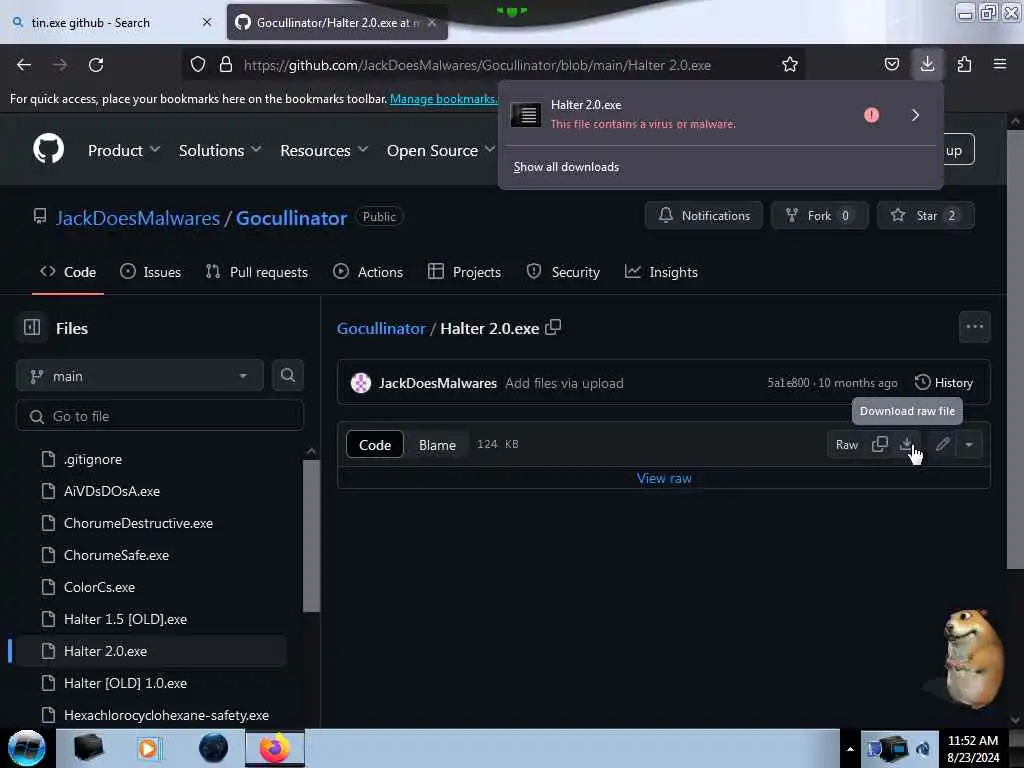The height and width of the screenshot is (768, 1024).
Task: Open the Projects tab
Action: click(464, 272)
